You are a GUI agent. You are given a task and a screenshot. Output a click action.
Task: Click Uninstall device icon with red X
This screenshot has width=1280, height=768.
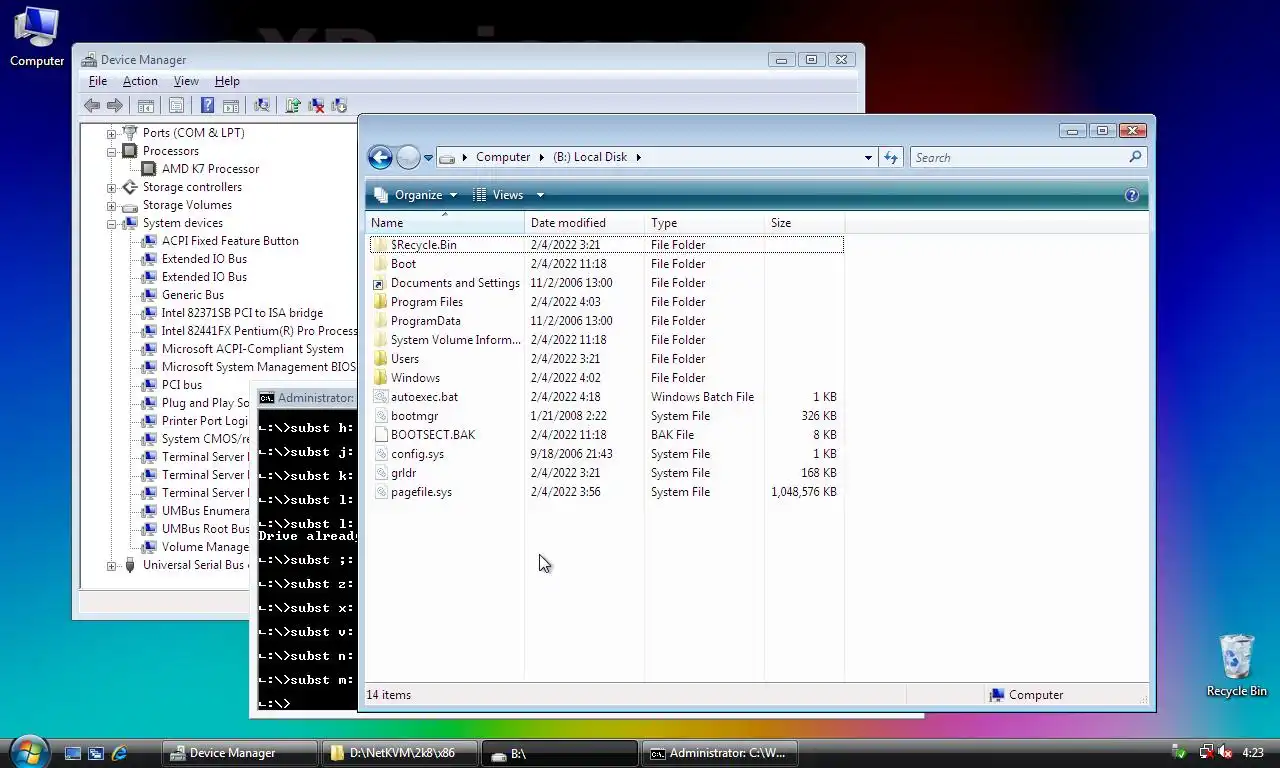[x=316, y=105]
